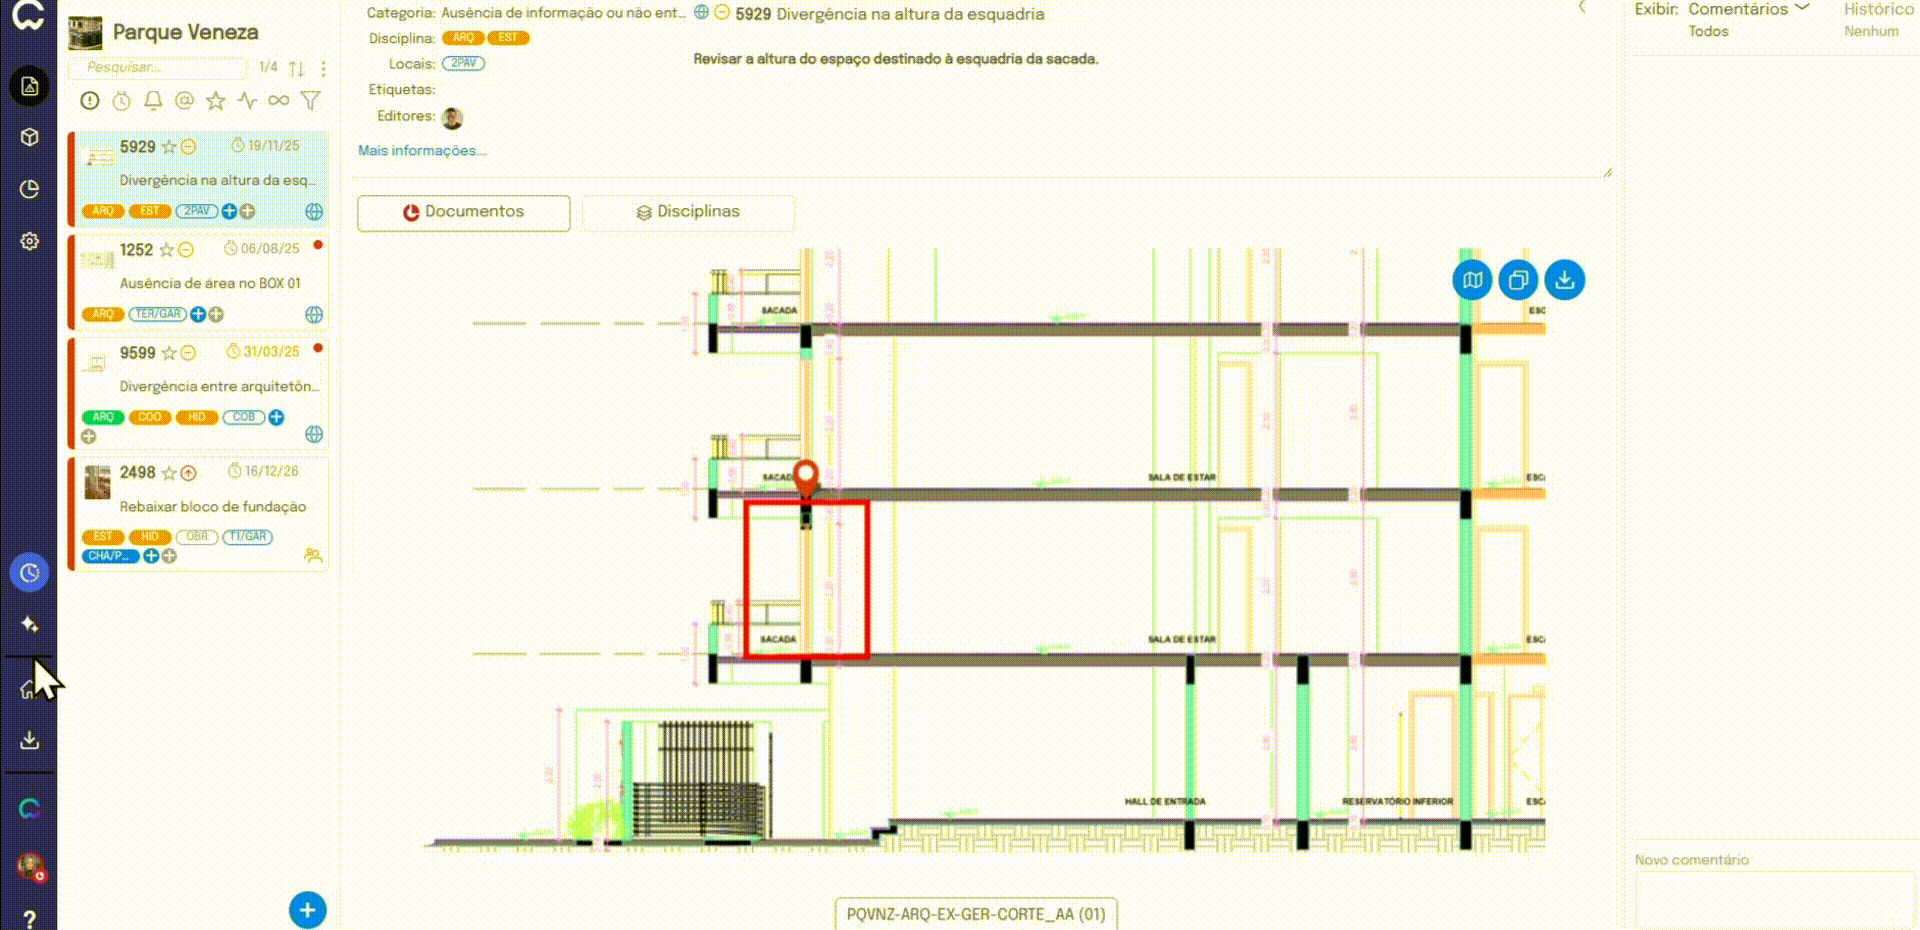Open the 3D model cube icon in sidebar
This screenshot has height=930, width=1920.
point(30,137)
